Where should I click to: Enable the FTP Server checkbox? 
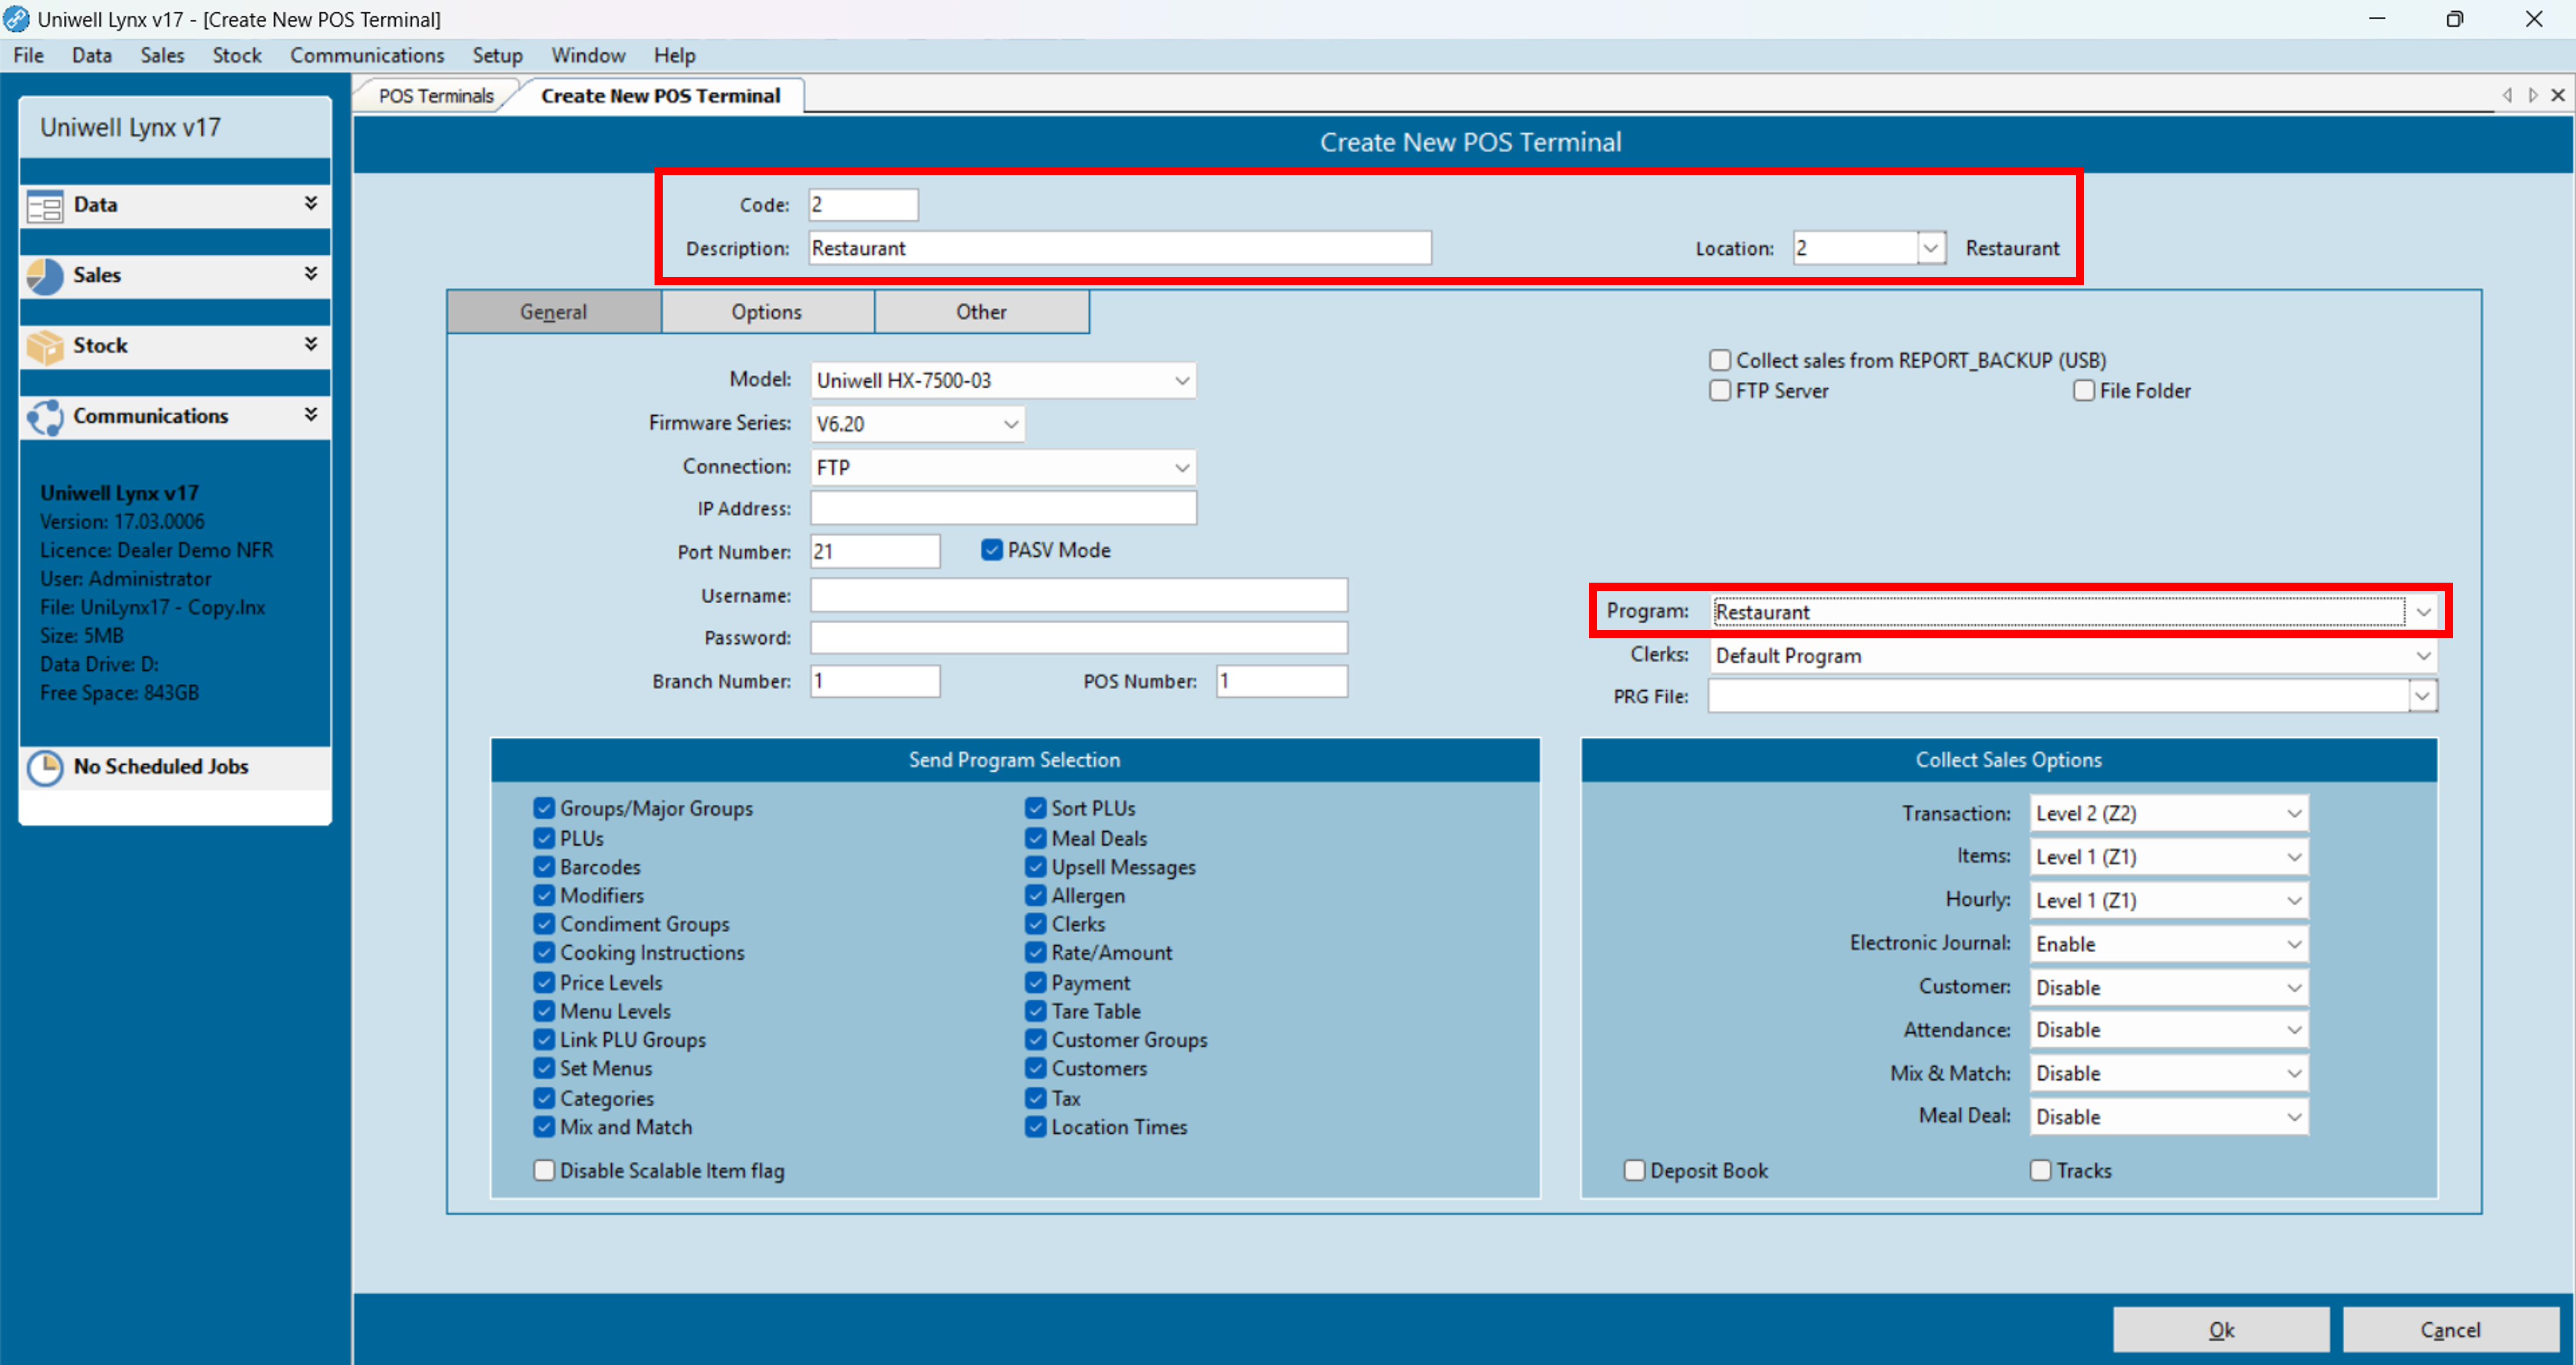(1720, 391)
